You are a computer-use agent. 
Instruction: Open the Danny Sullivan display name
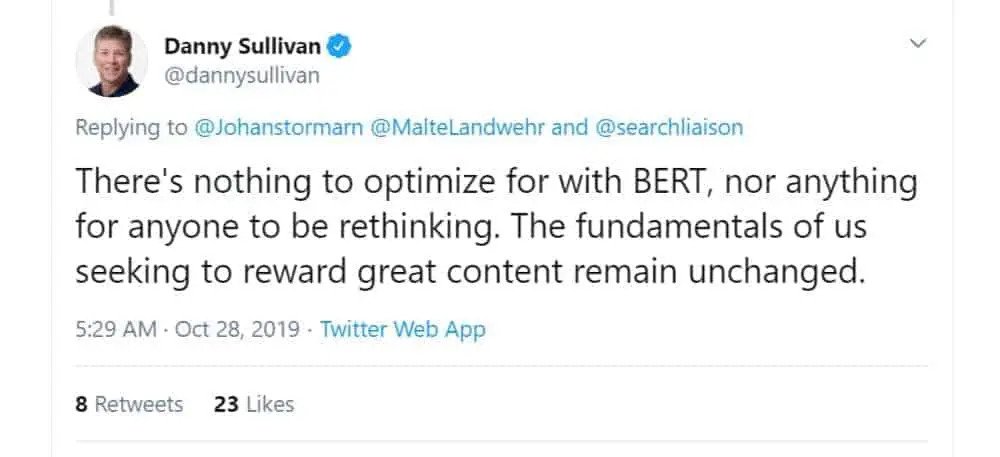coord(243,46)
